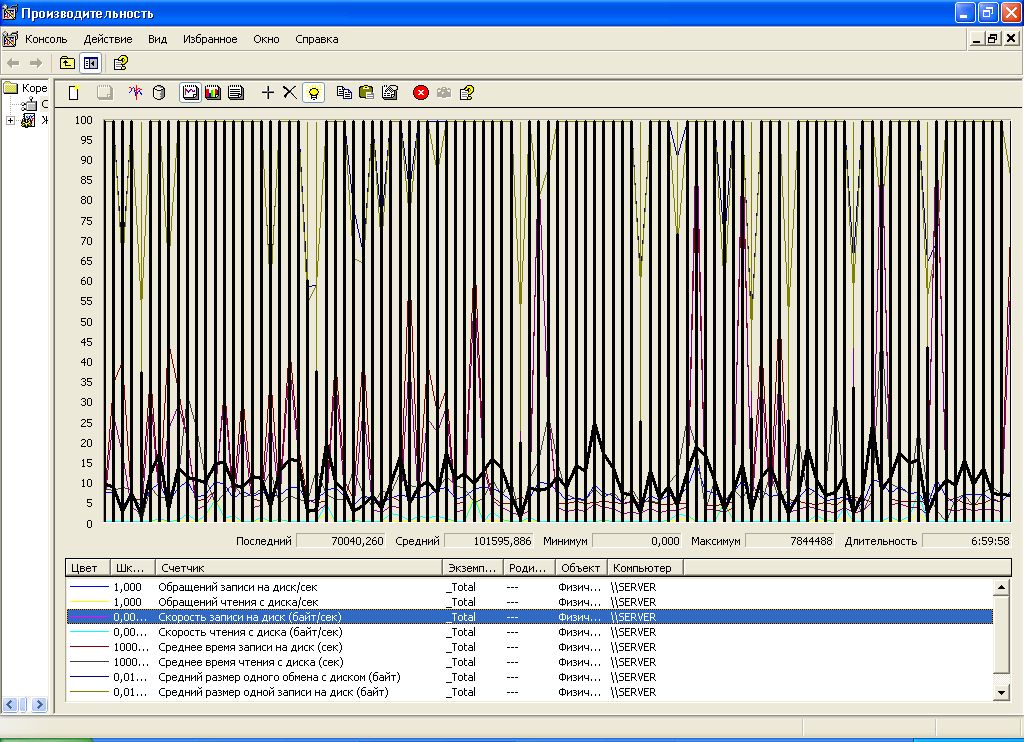Screen dimensions: 1024x742
Task: Click the View Log Data cylinder icon
Action: pyautogui.click(x=158, y=92)
